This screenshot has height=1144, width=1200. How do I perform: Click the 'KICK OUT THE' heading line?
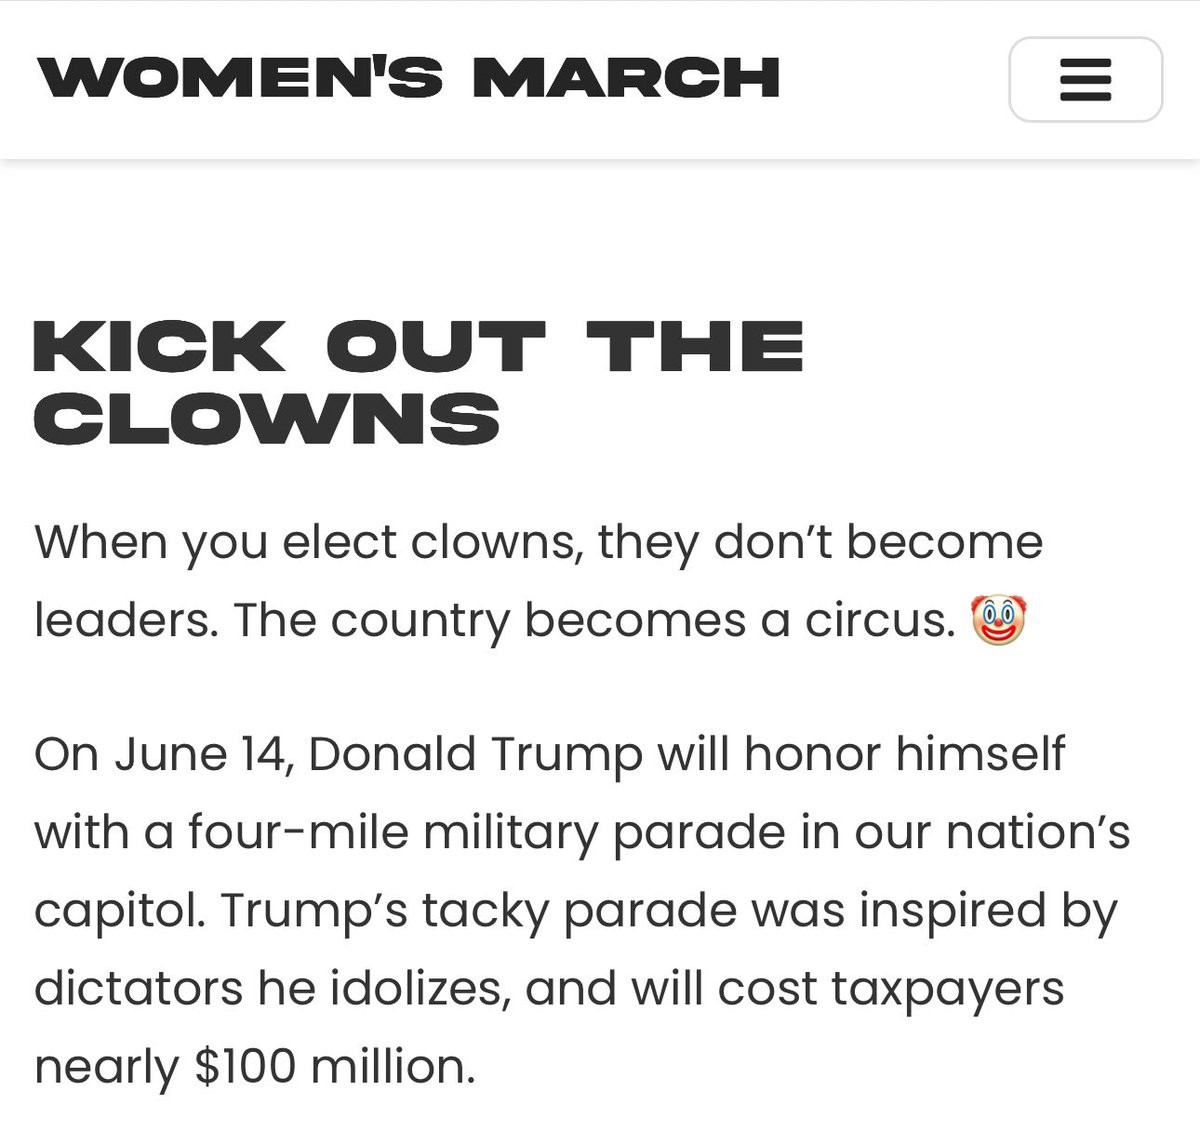[x=418, y=346]
